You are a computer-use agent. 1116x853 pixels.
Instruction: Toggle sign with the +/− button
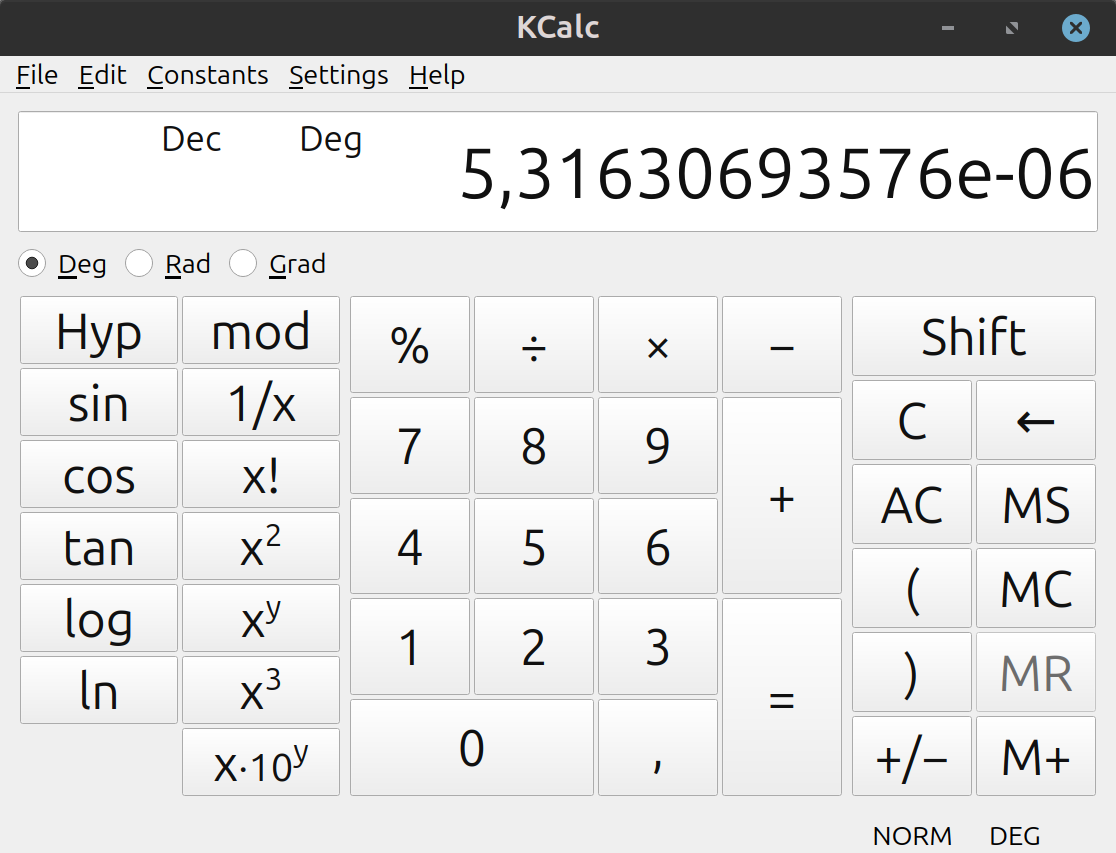click(x=911, y=757)
